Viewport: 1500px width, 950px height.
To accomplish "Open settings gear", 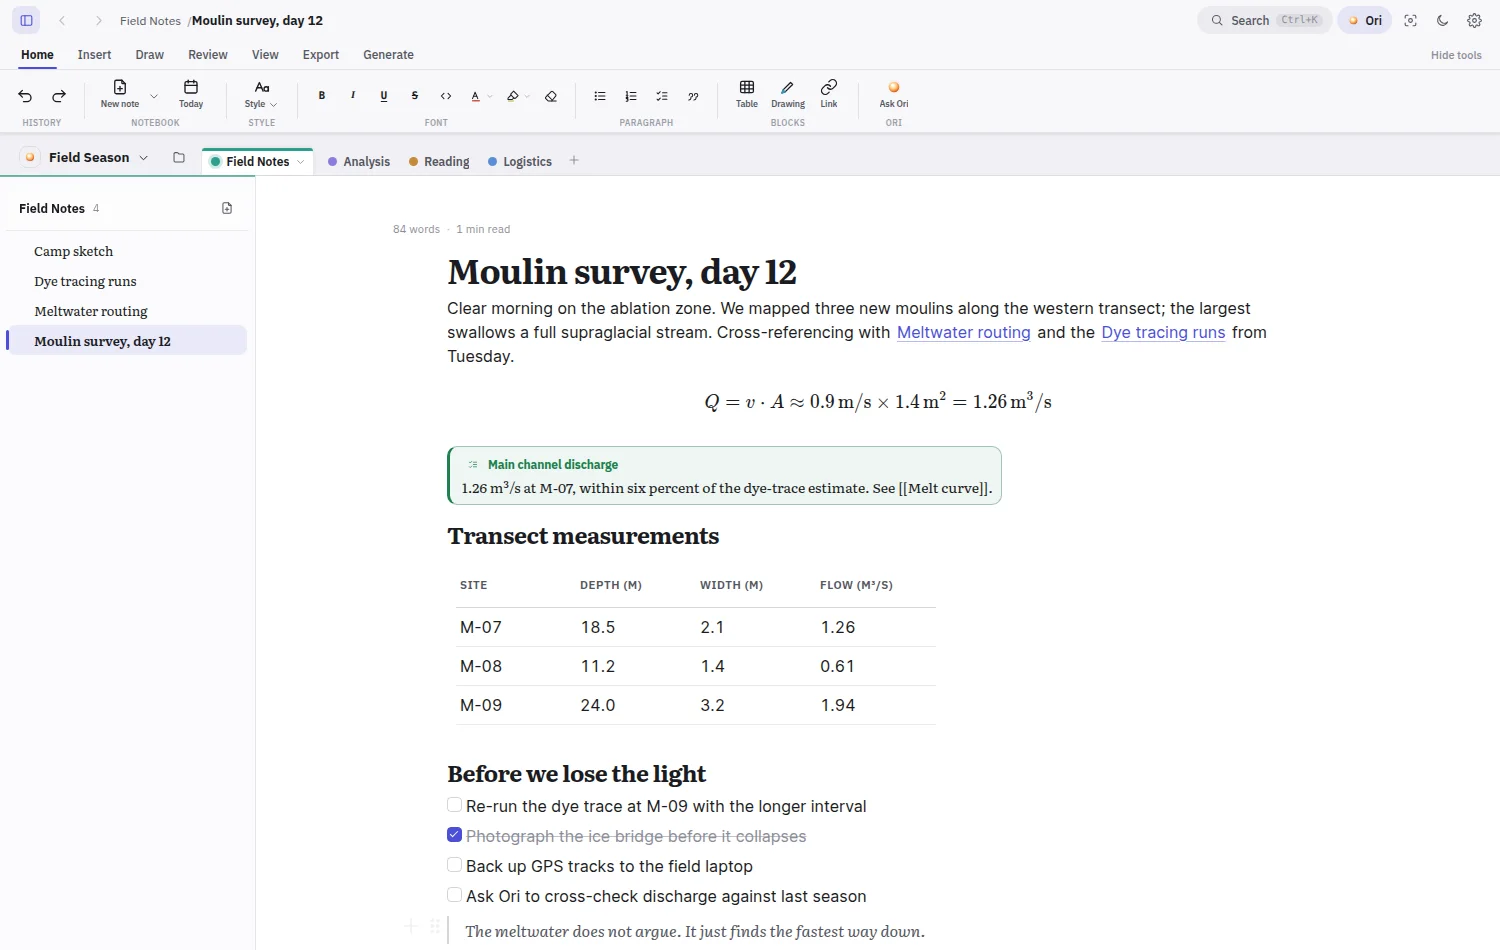I will 1475,20.
